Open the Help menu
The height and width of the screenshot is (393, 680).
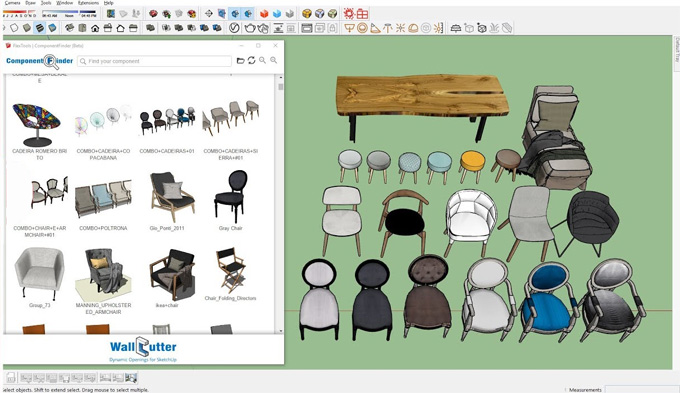tap(108, 3)
